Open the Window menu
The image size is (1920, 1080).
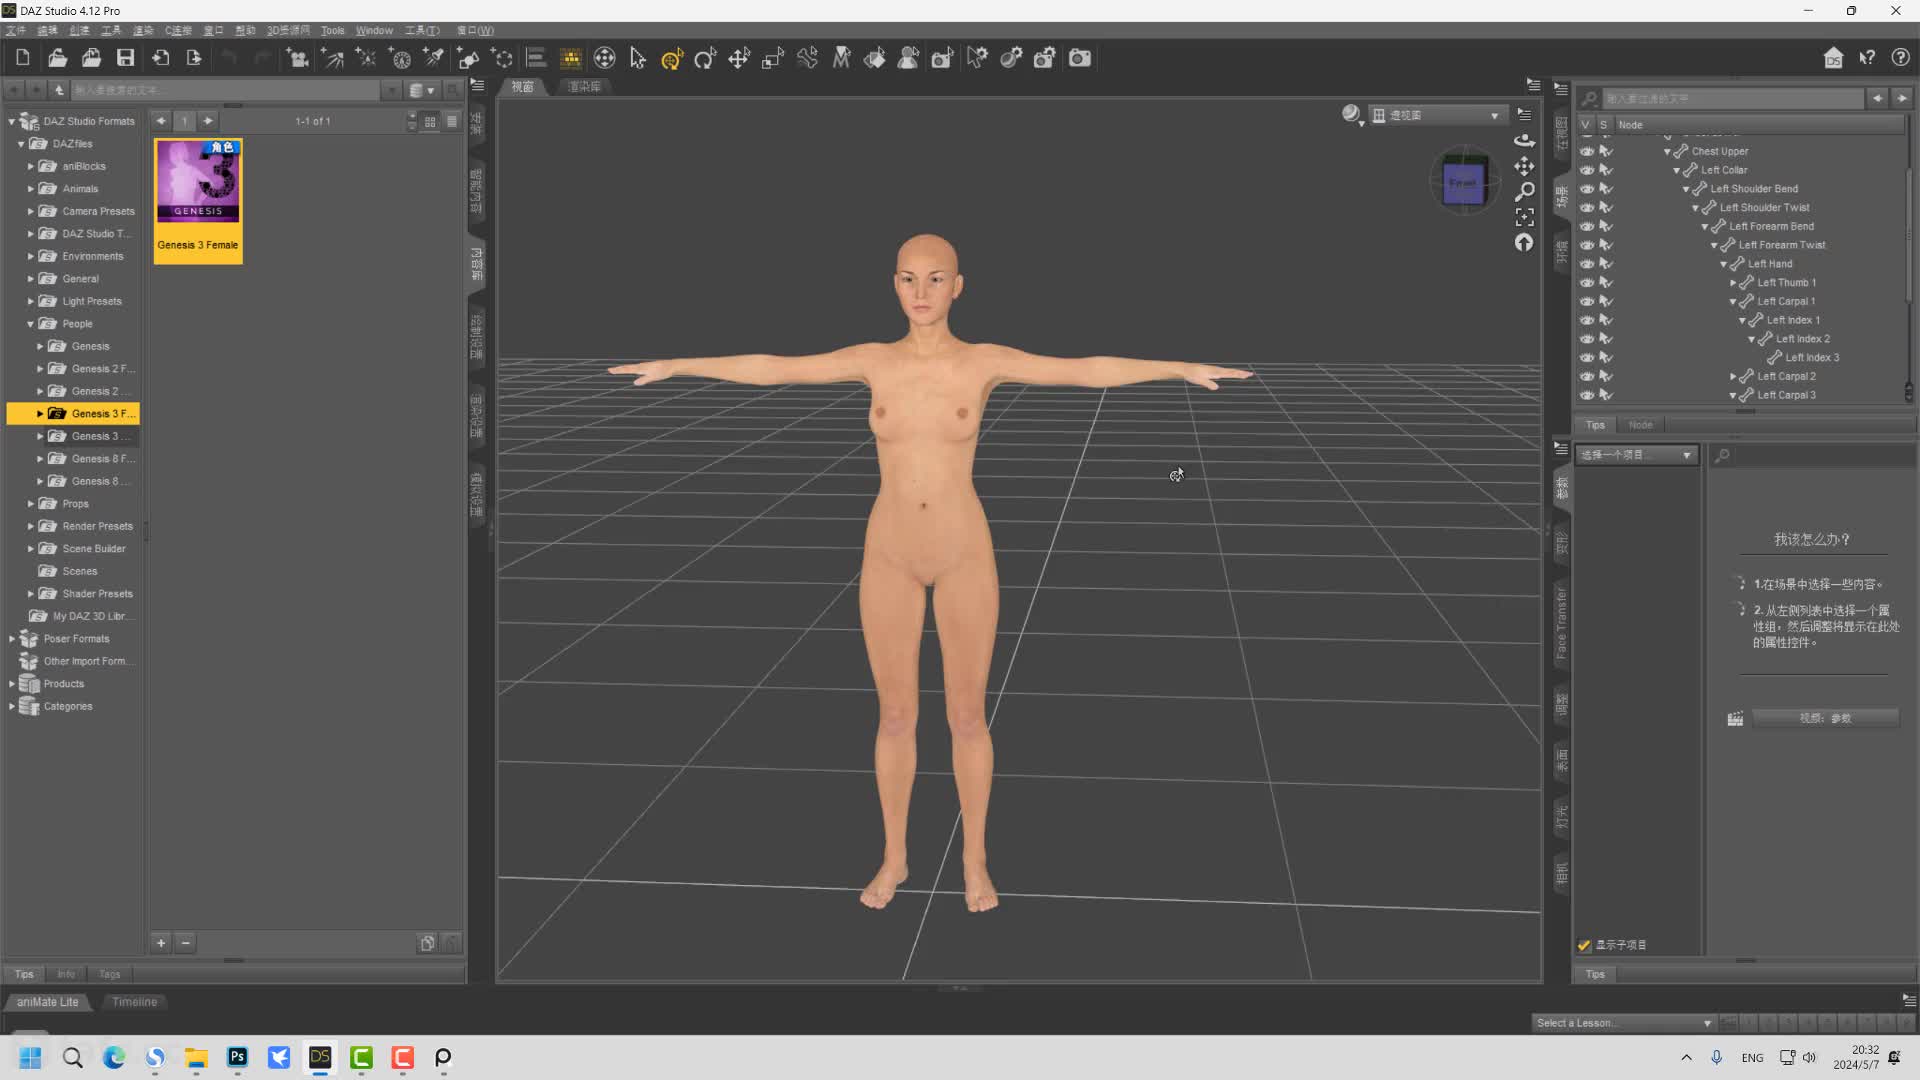point(374,30)
